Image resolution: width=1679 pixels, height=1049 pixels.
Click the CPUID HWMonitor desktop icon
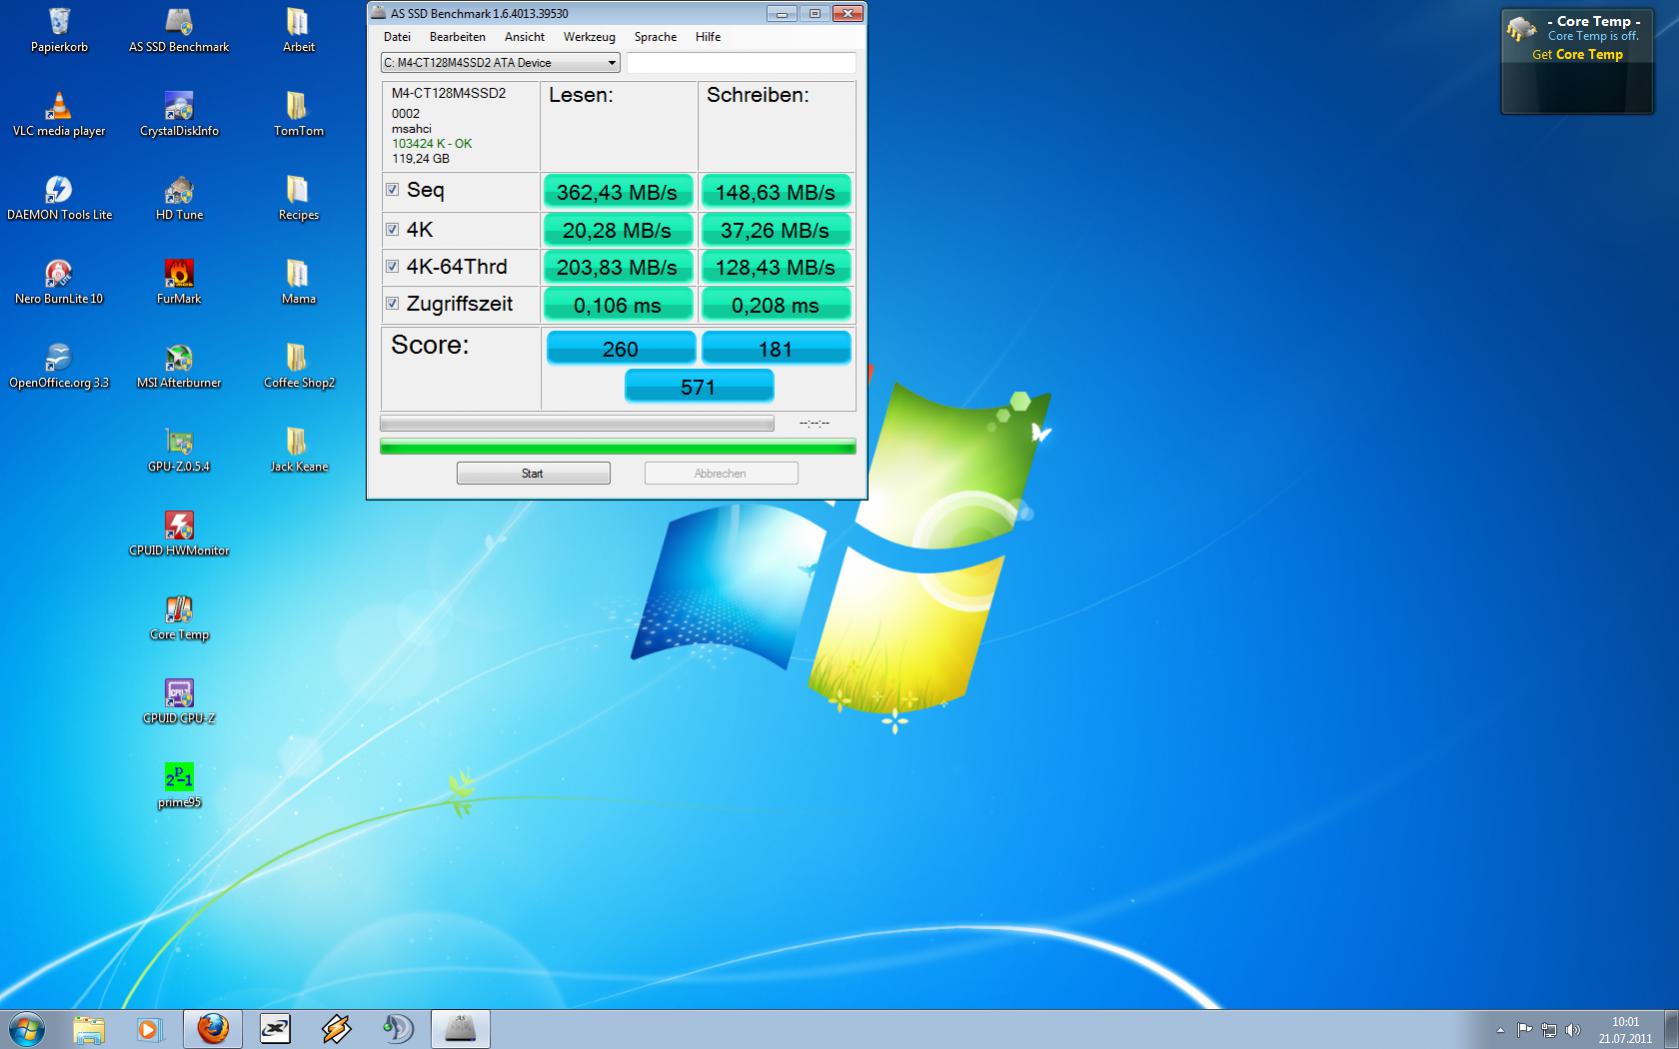[179, 534]
